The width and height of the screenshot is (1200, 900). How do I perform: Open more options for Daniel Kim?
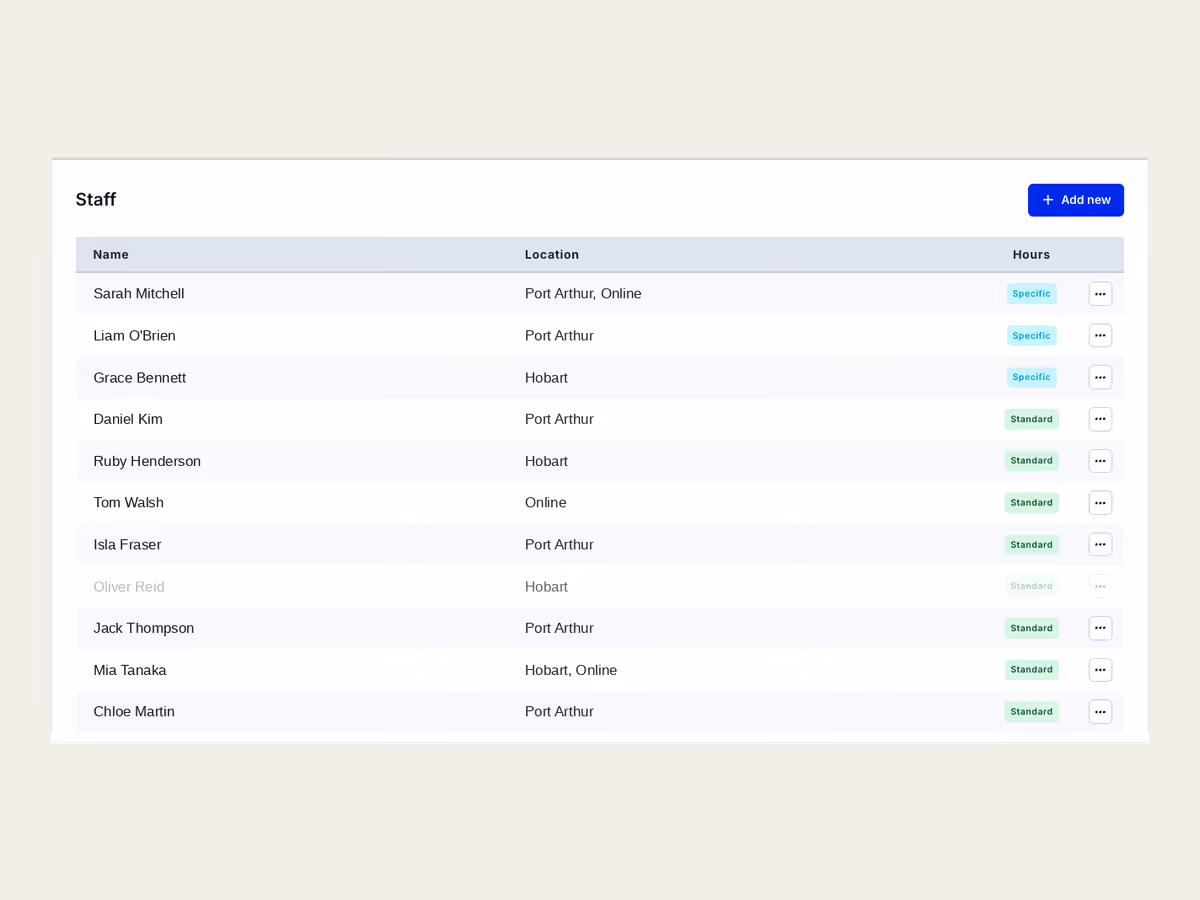[1100, 419]
